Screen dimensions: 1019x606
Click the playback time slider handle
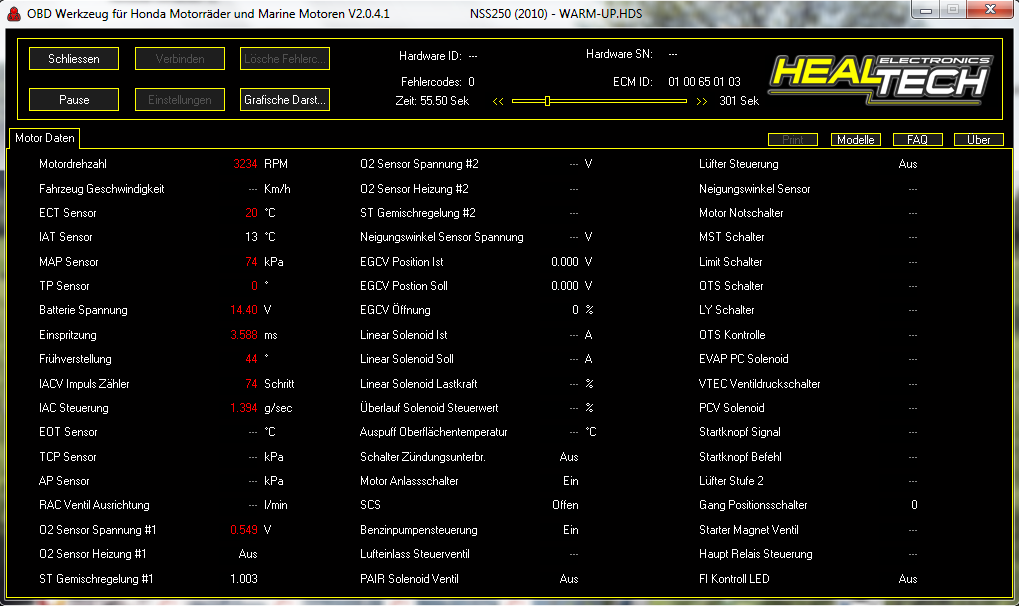(547, 101)
